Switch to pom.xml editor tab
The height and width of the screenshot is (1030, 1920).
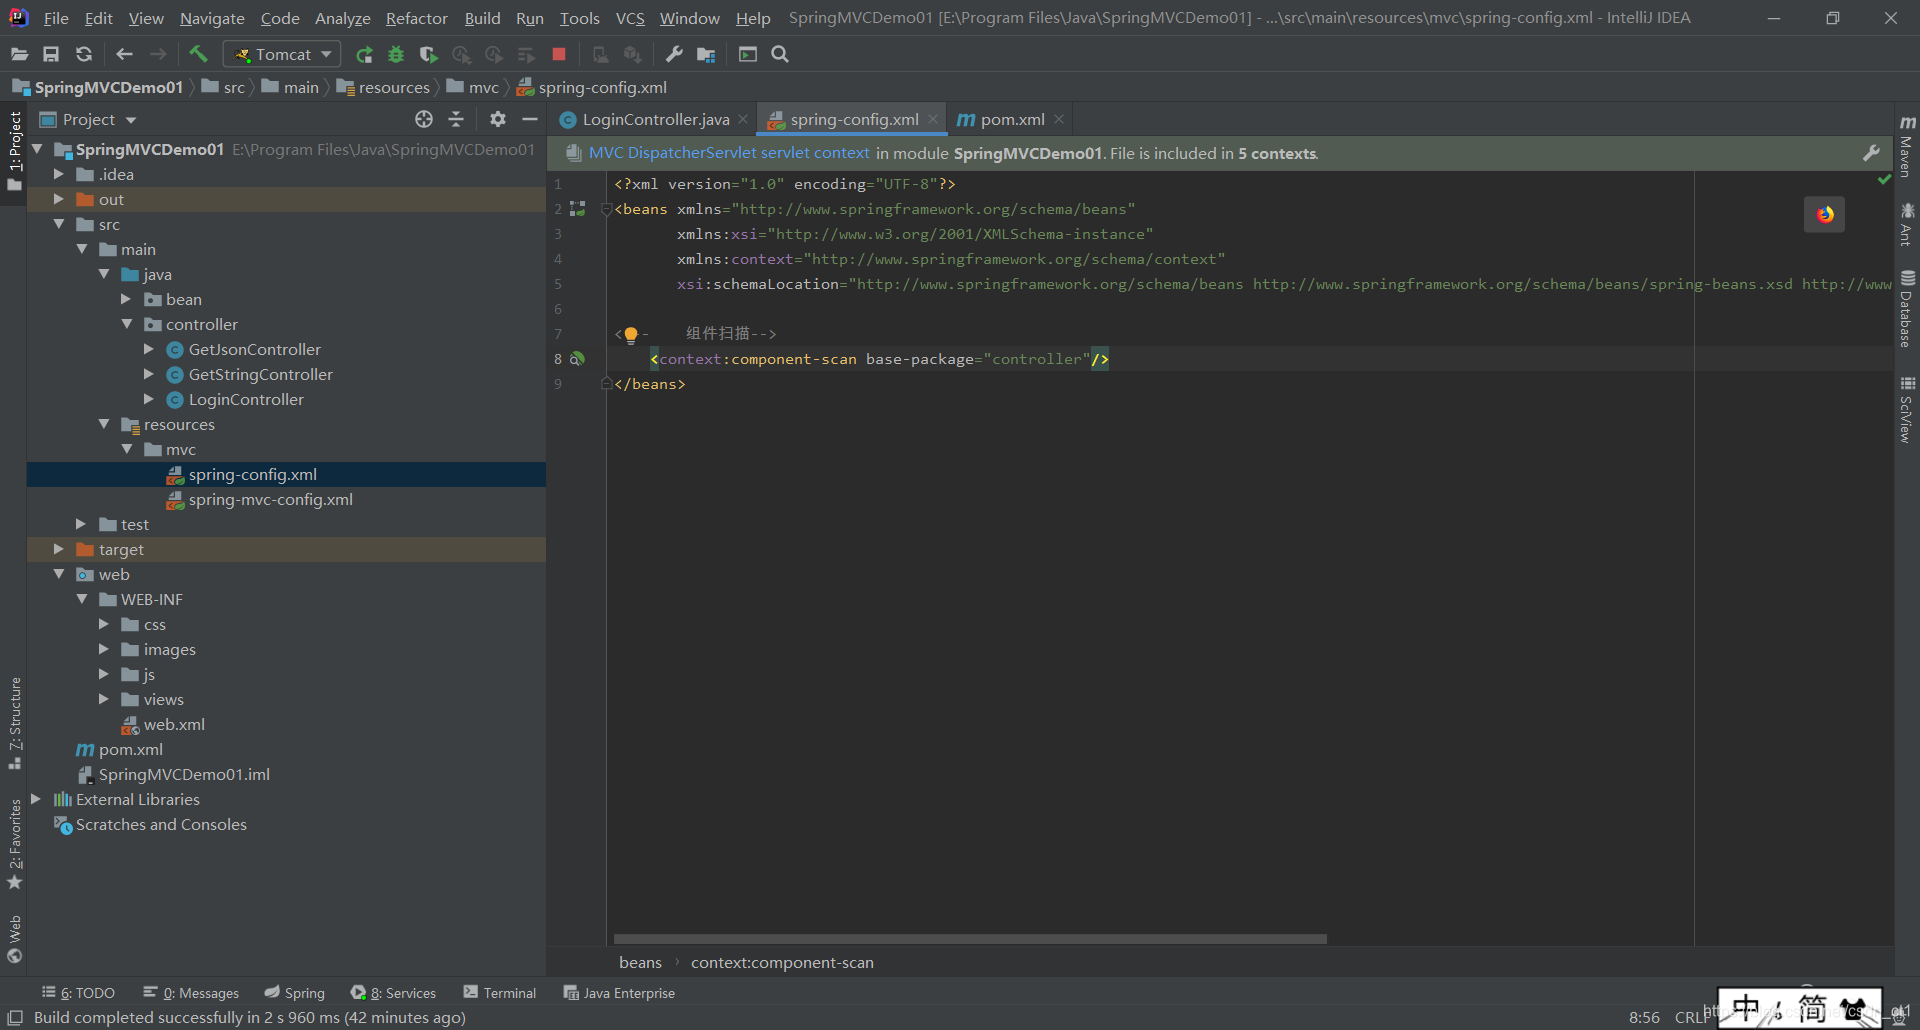(1012, 120)
